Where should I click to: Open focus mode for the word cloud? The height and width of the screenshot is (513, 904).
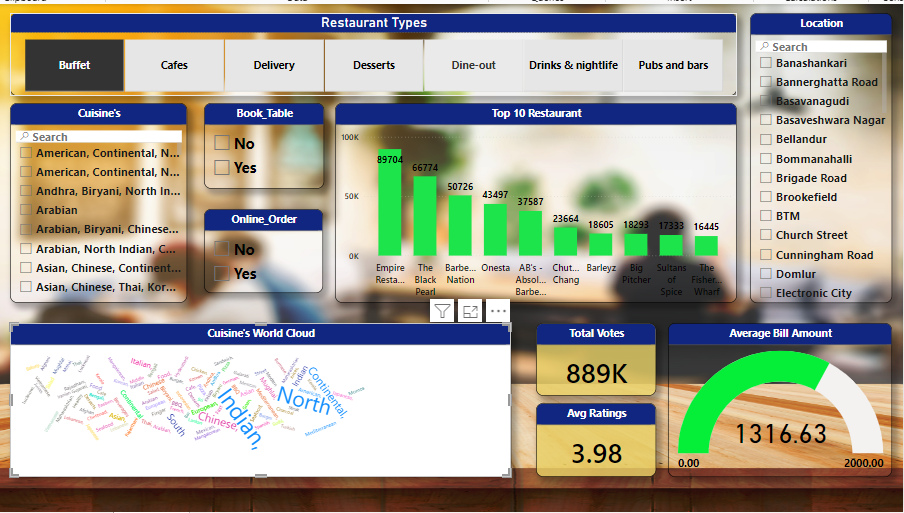471,312
